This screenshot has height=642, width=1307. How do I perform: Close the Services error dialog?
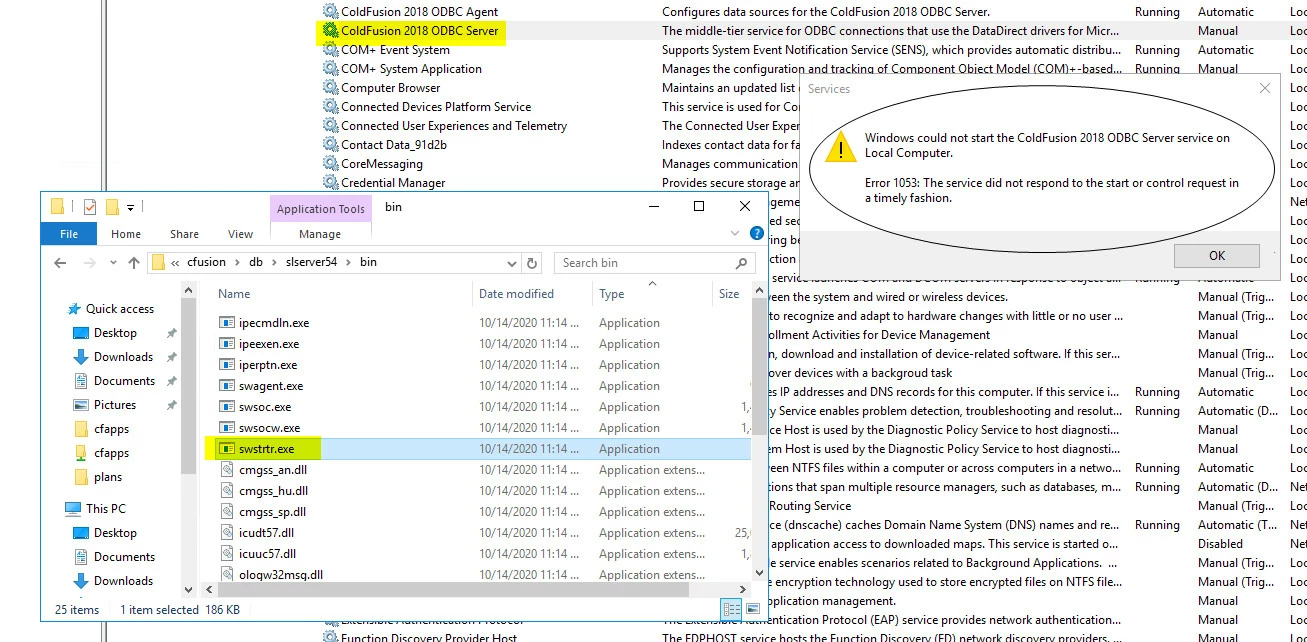[1264, 88]
